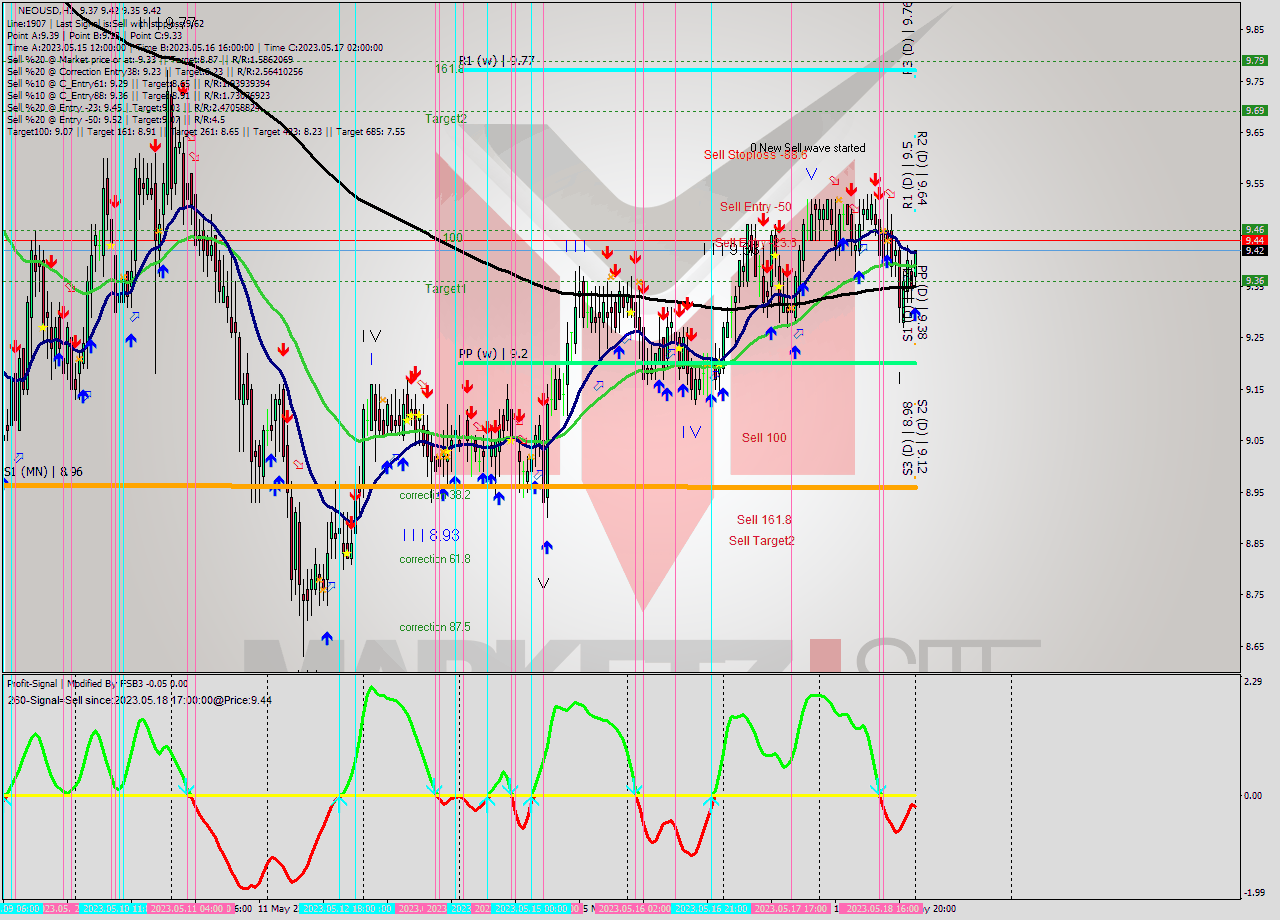The width and height of the screenshot is (1280, 920).
Task: Select the 'Sell Entry -50' label
Action: pos(756,206)
